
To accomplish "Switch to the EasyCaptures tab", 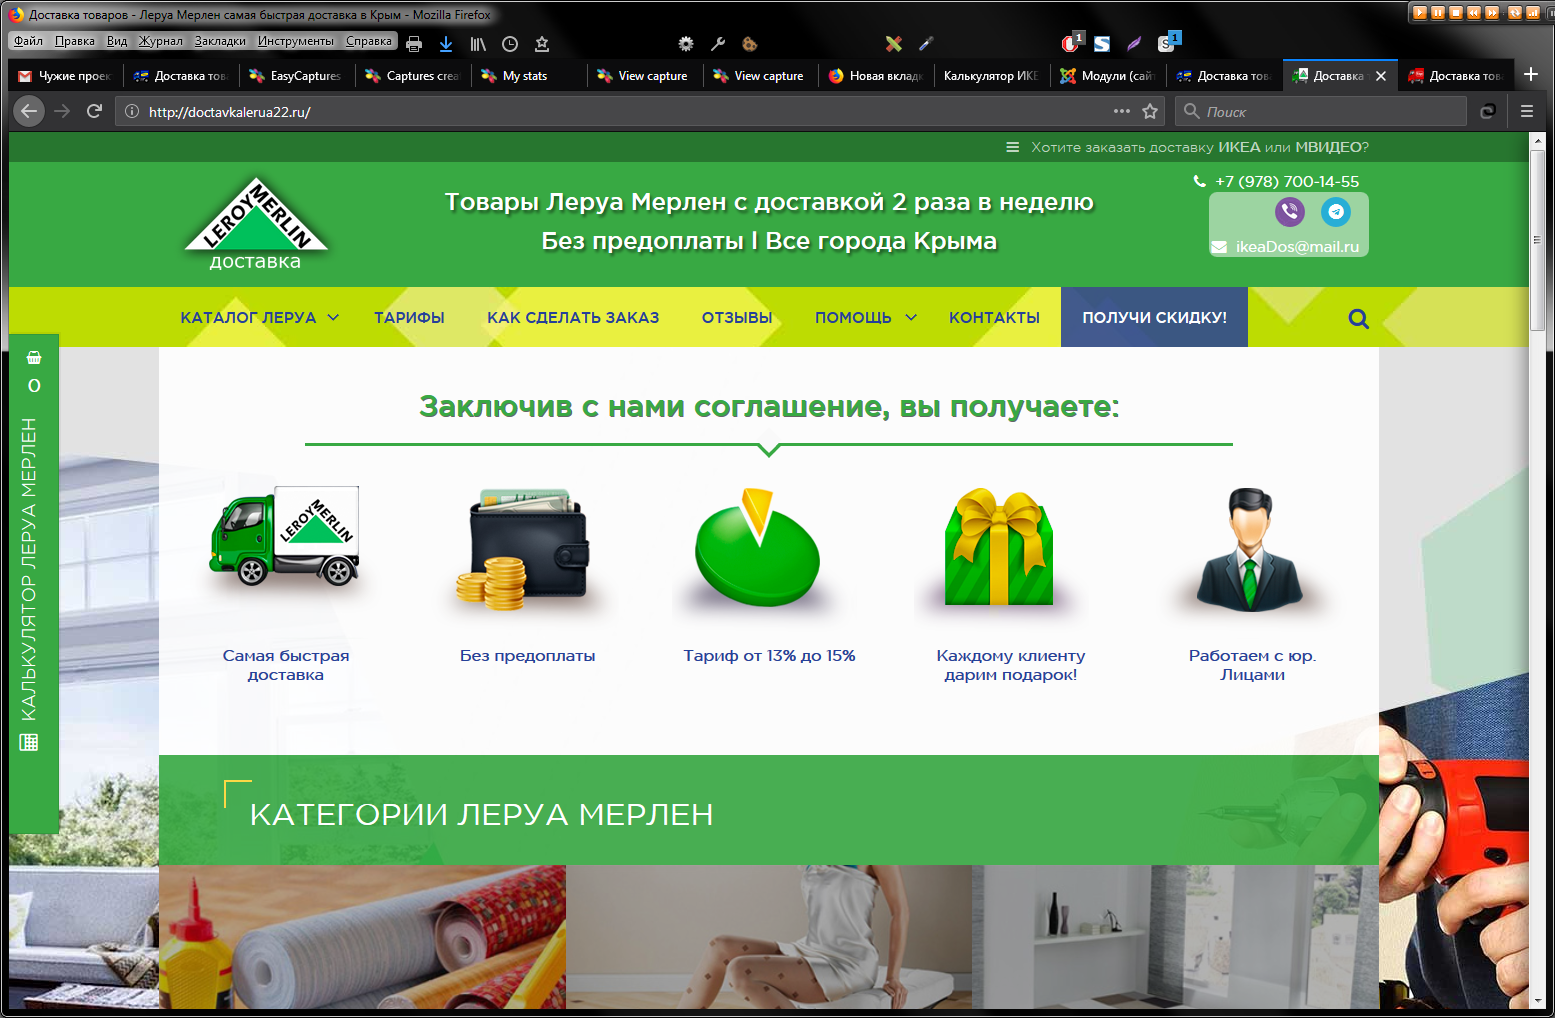I will [x=297, y=75].
